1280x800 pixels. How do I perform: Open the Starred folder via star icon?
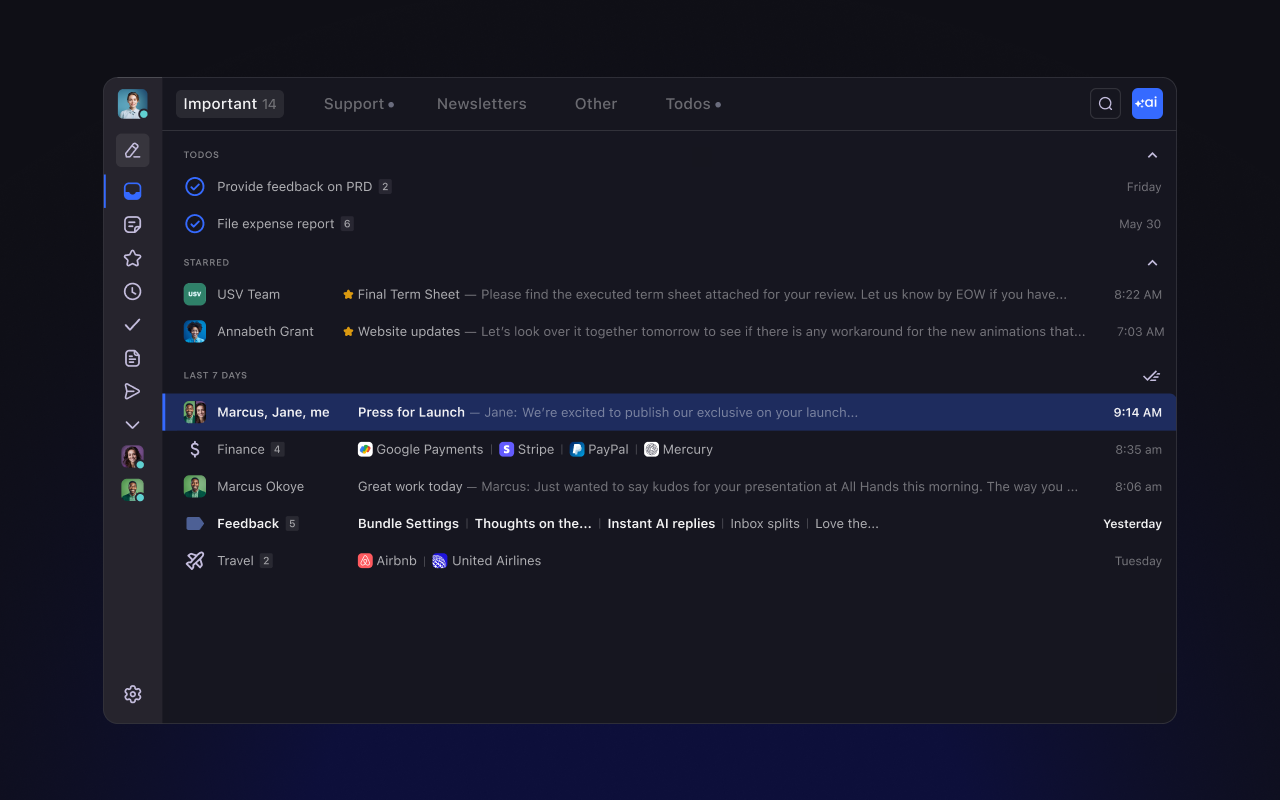[x=132, y=257]
